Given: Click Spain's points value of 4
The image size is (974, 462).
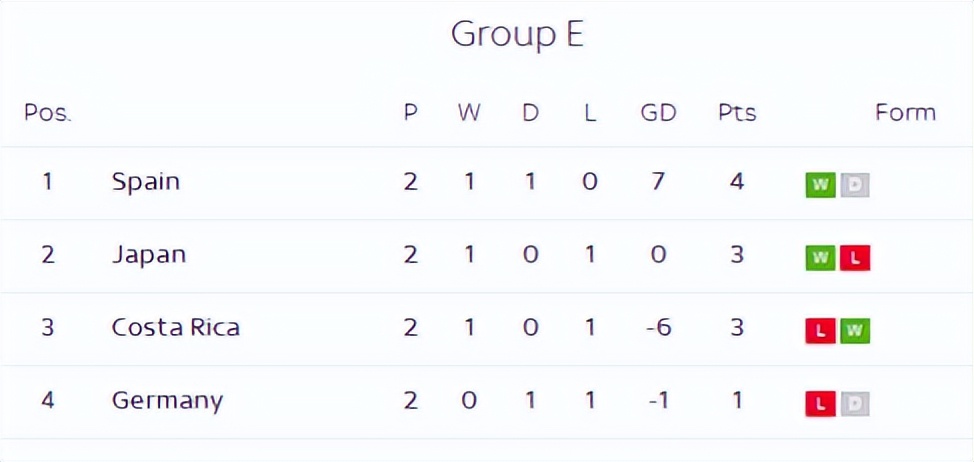Looking at the screenshot, I should 737,182.
